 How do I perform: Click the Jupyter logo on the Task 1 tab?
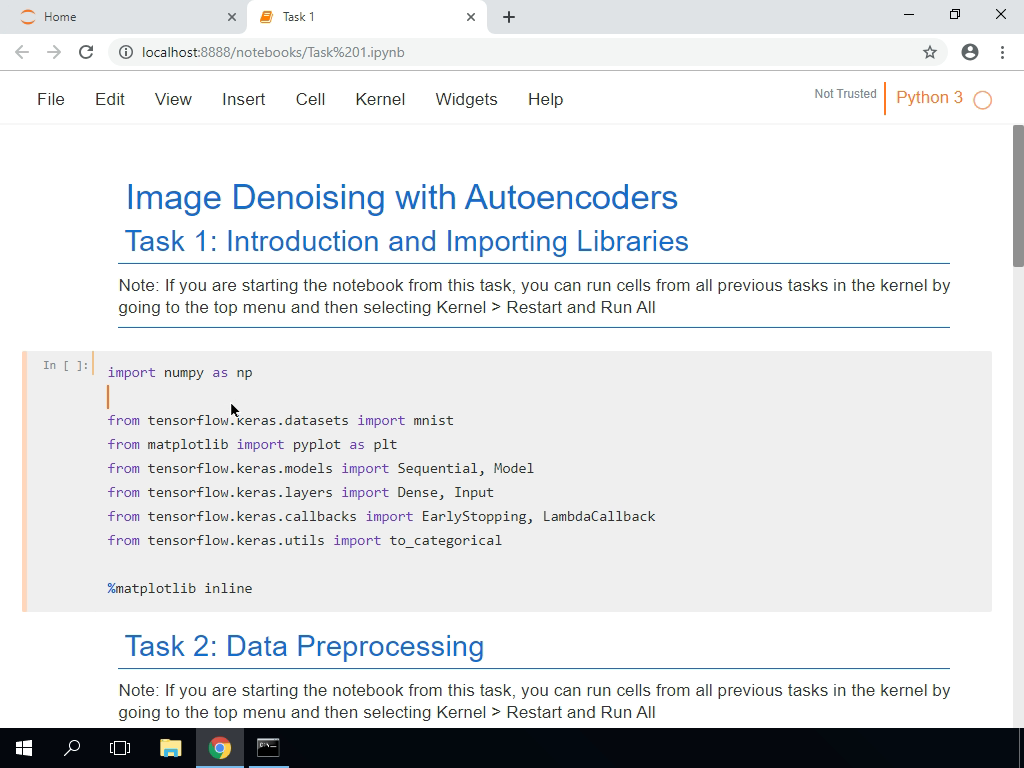[267, 16]
